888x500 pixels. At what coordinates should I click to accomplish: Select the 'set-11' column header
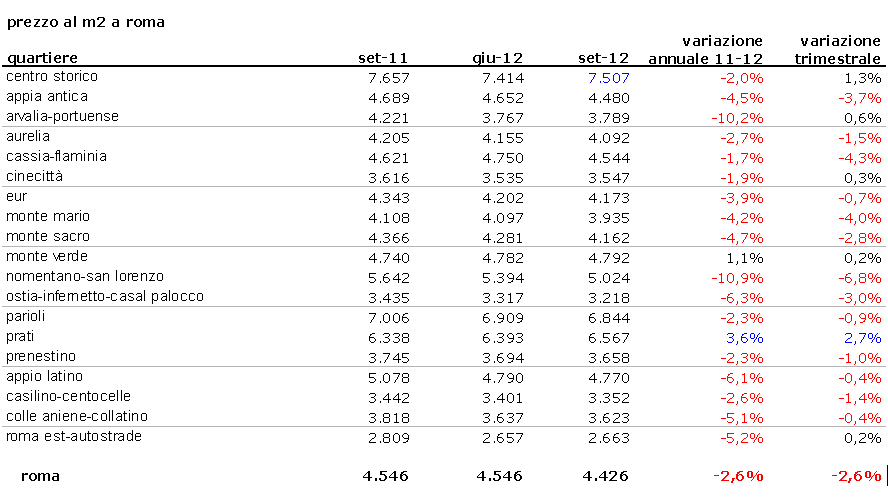383,58
